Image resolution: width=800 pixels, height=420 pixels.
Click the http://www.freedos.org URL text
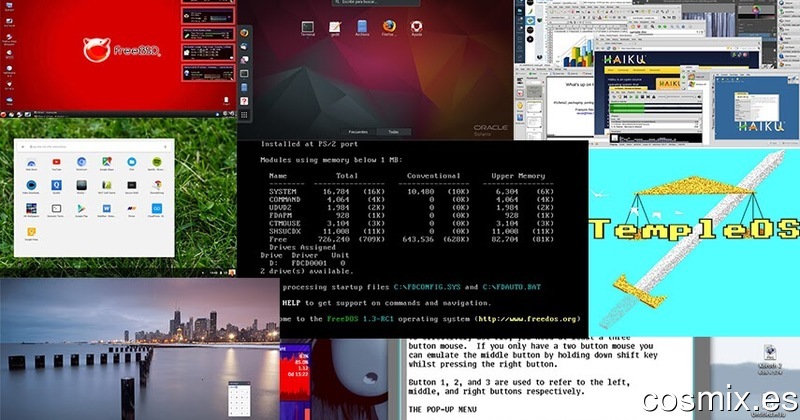pyautogui.click(x=528, y=319)
